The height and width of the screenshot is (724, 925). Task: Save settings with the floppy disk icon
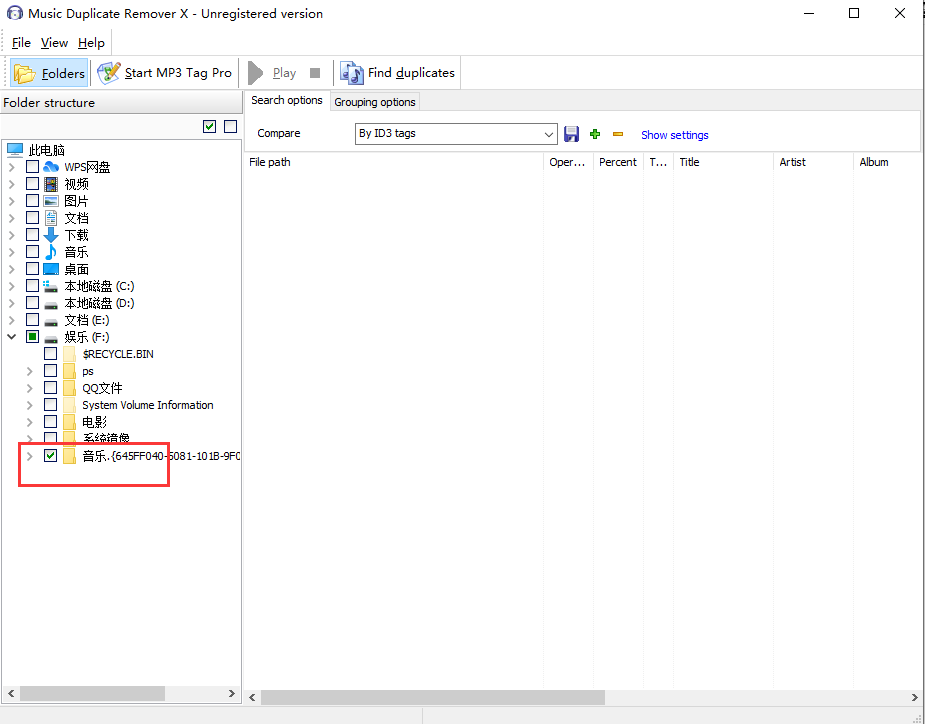pos(572,134)
